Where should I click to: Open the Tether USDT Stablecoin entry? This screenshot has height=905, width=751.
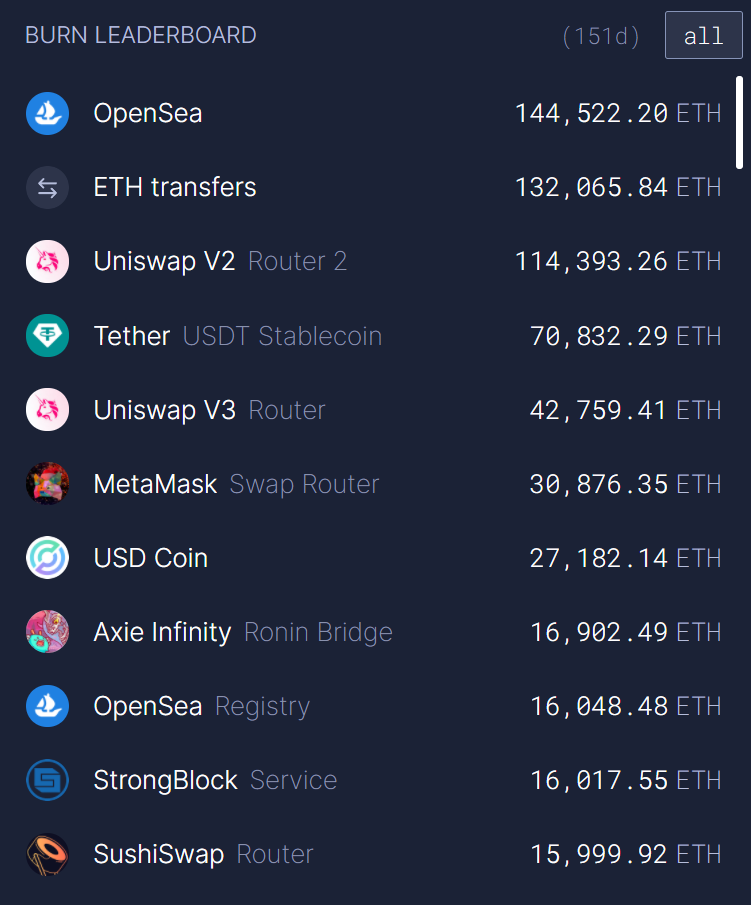coord(238,336)
